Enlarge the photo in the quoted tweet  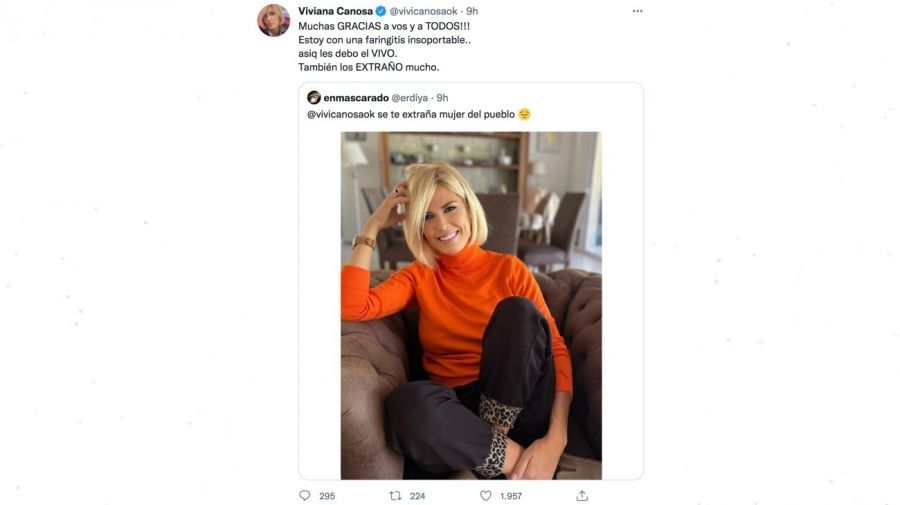coord(471,305)
